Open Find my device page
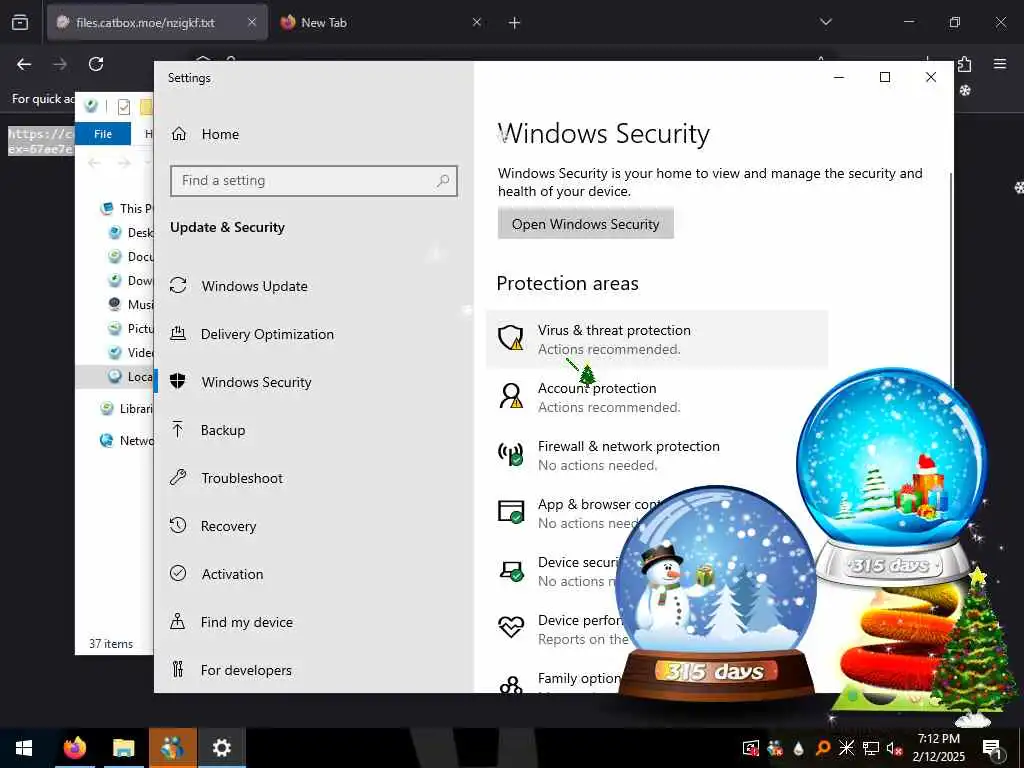Image resolution: width=1024 pixels, height=768 pixels. click(231, 622)
